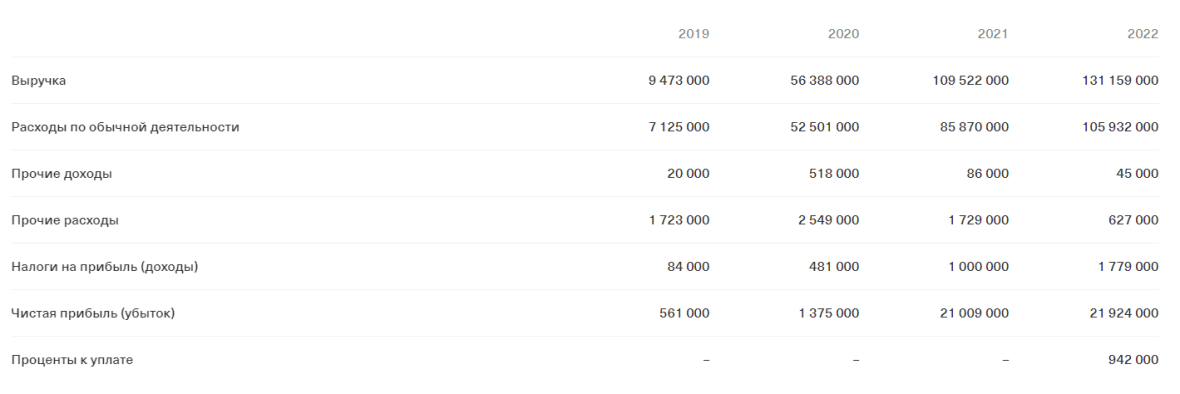This screenshot has height=394, width=1180.
Task: Select the 2021 column header
Action: tap(993, 34)
